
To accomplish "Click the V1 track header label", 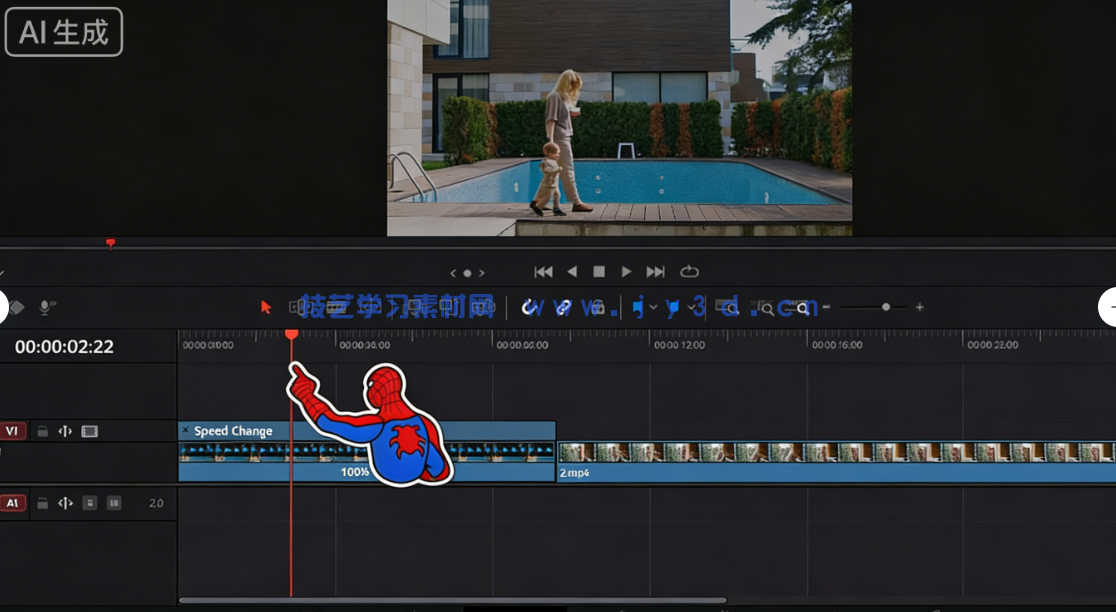I will point(14,431).
